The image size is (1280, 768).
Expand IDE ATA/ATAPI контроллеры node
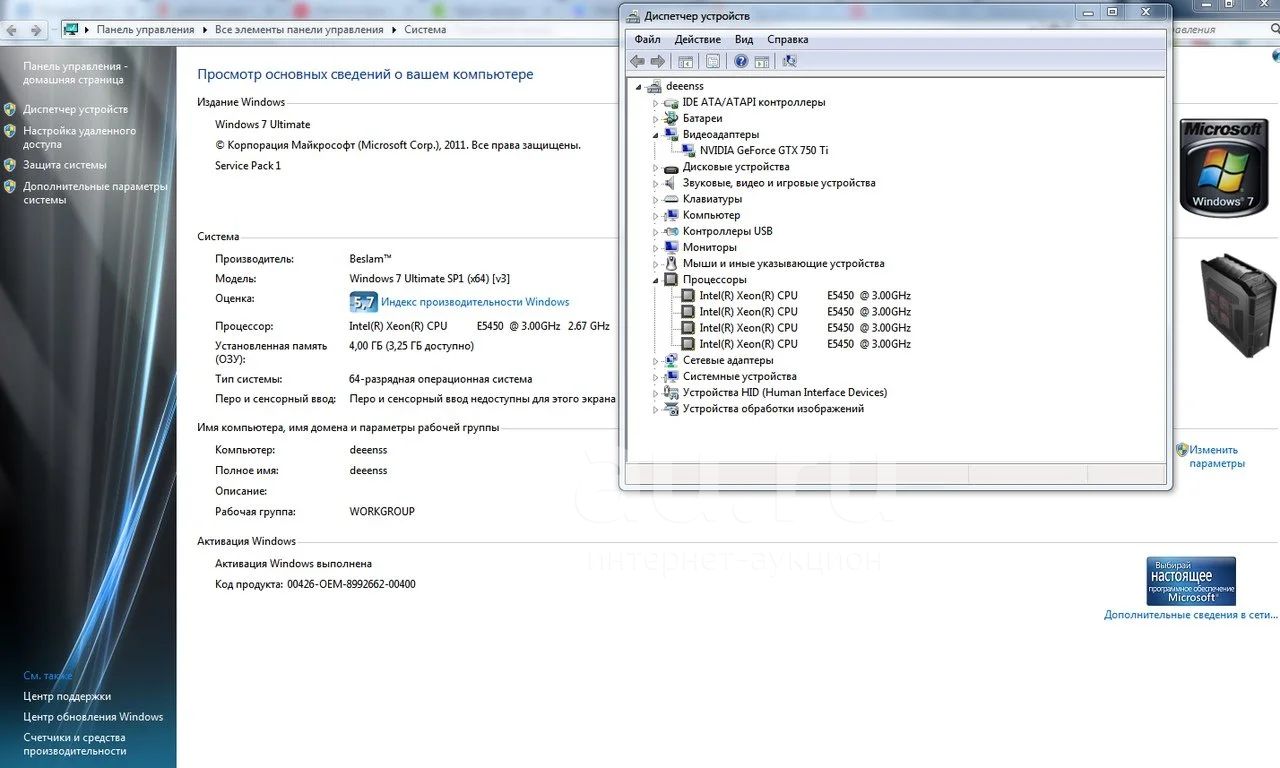(x=656, y=103)
